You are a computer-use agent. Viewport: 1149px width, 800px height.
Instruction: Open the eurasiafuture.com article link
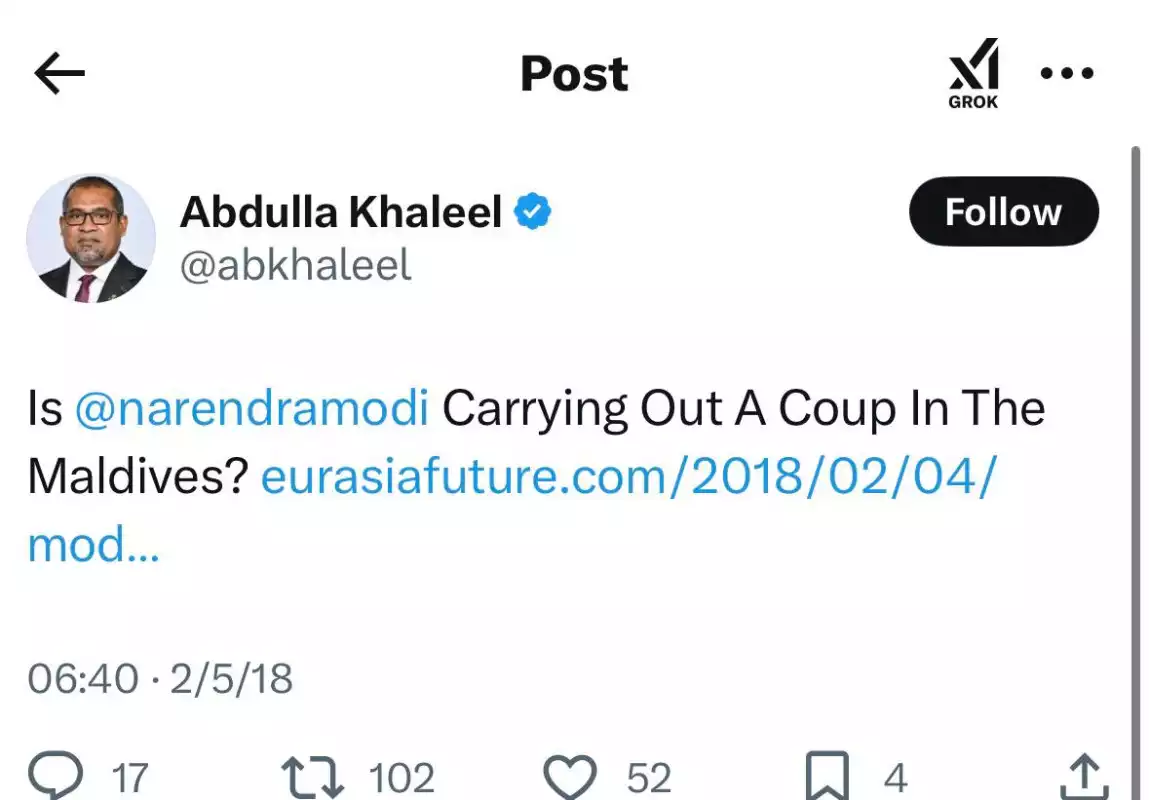[513, 510]
